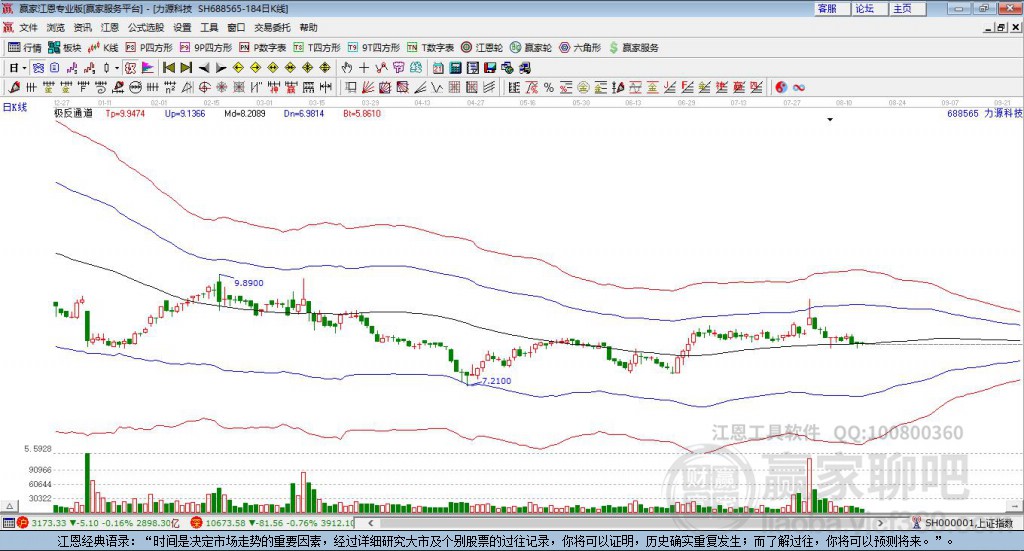This screenshot has width=1024, height=551.
Task: Click the 极反通道 indicator label
Action: tap(73, 113)
